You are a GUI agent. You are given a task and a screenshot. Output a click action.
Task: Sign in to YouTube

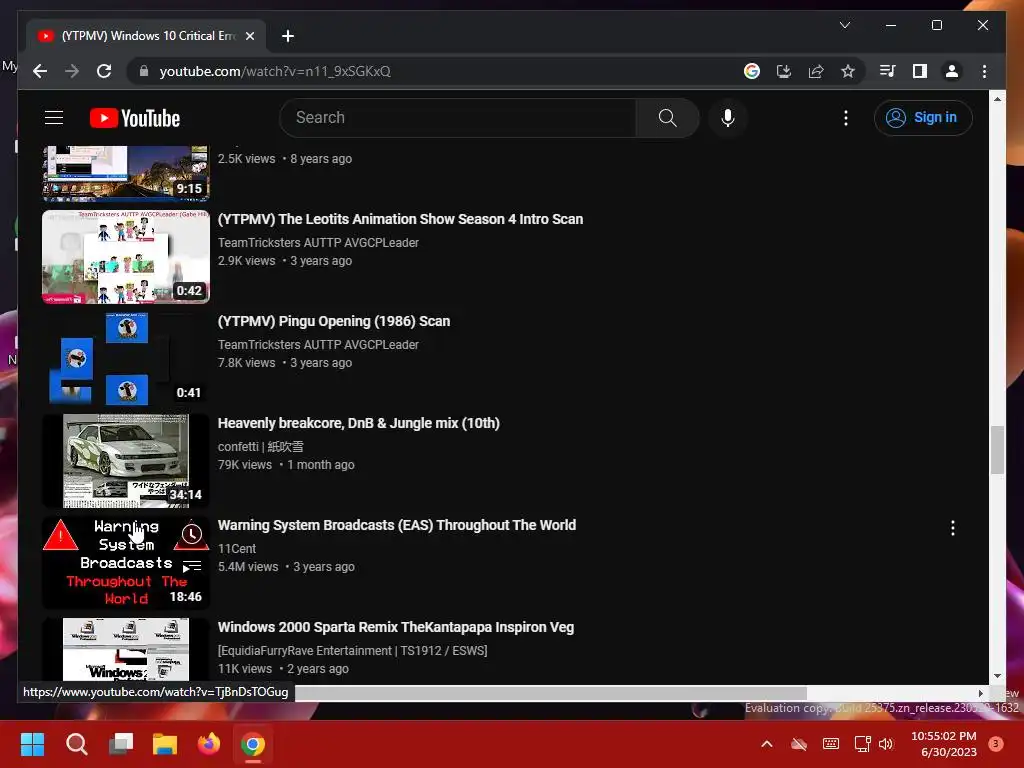[922, 118]
